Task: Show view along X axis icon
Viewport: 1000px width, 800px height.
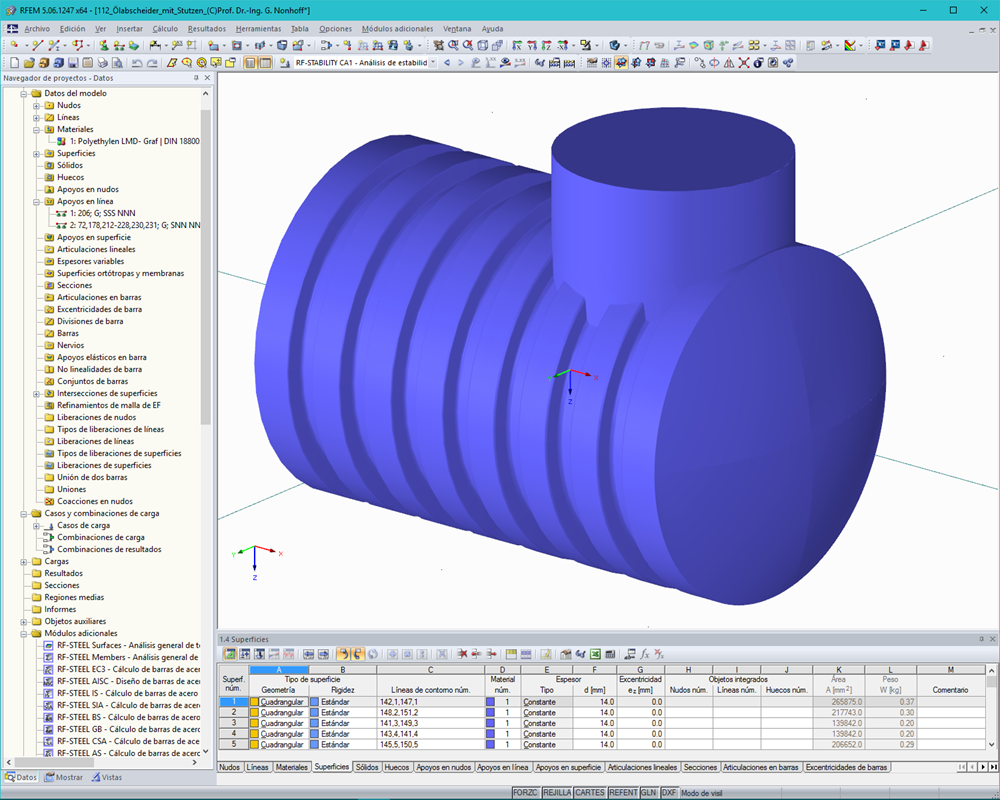Action: (x=517, y=45)
